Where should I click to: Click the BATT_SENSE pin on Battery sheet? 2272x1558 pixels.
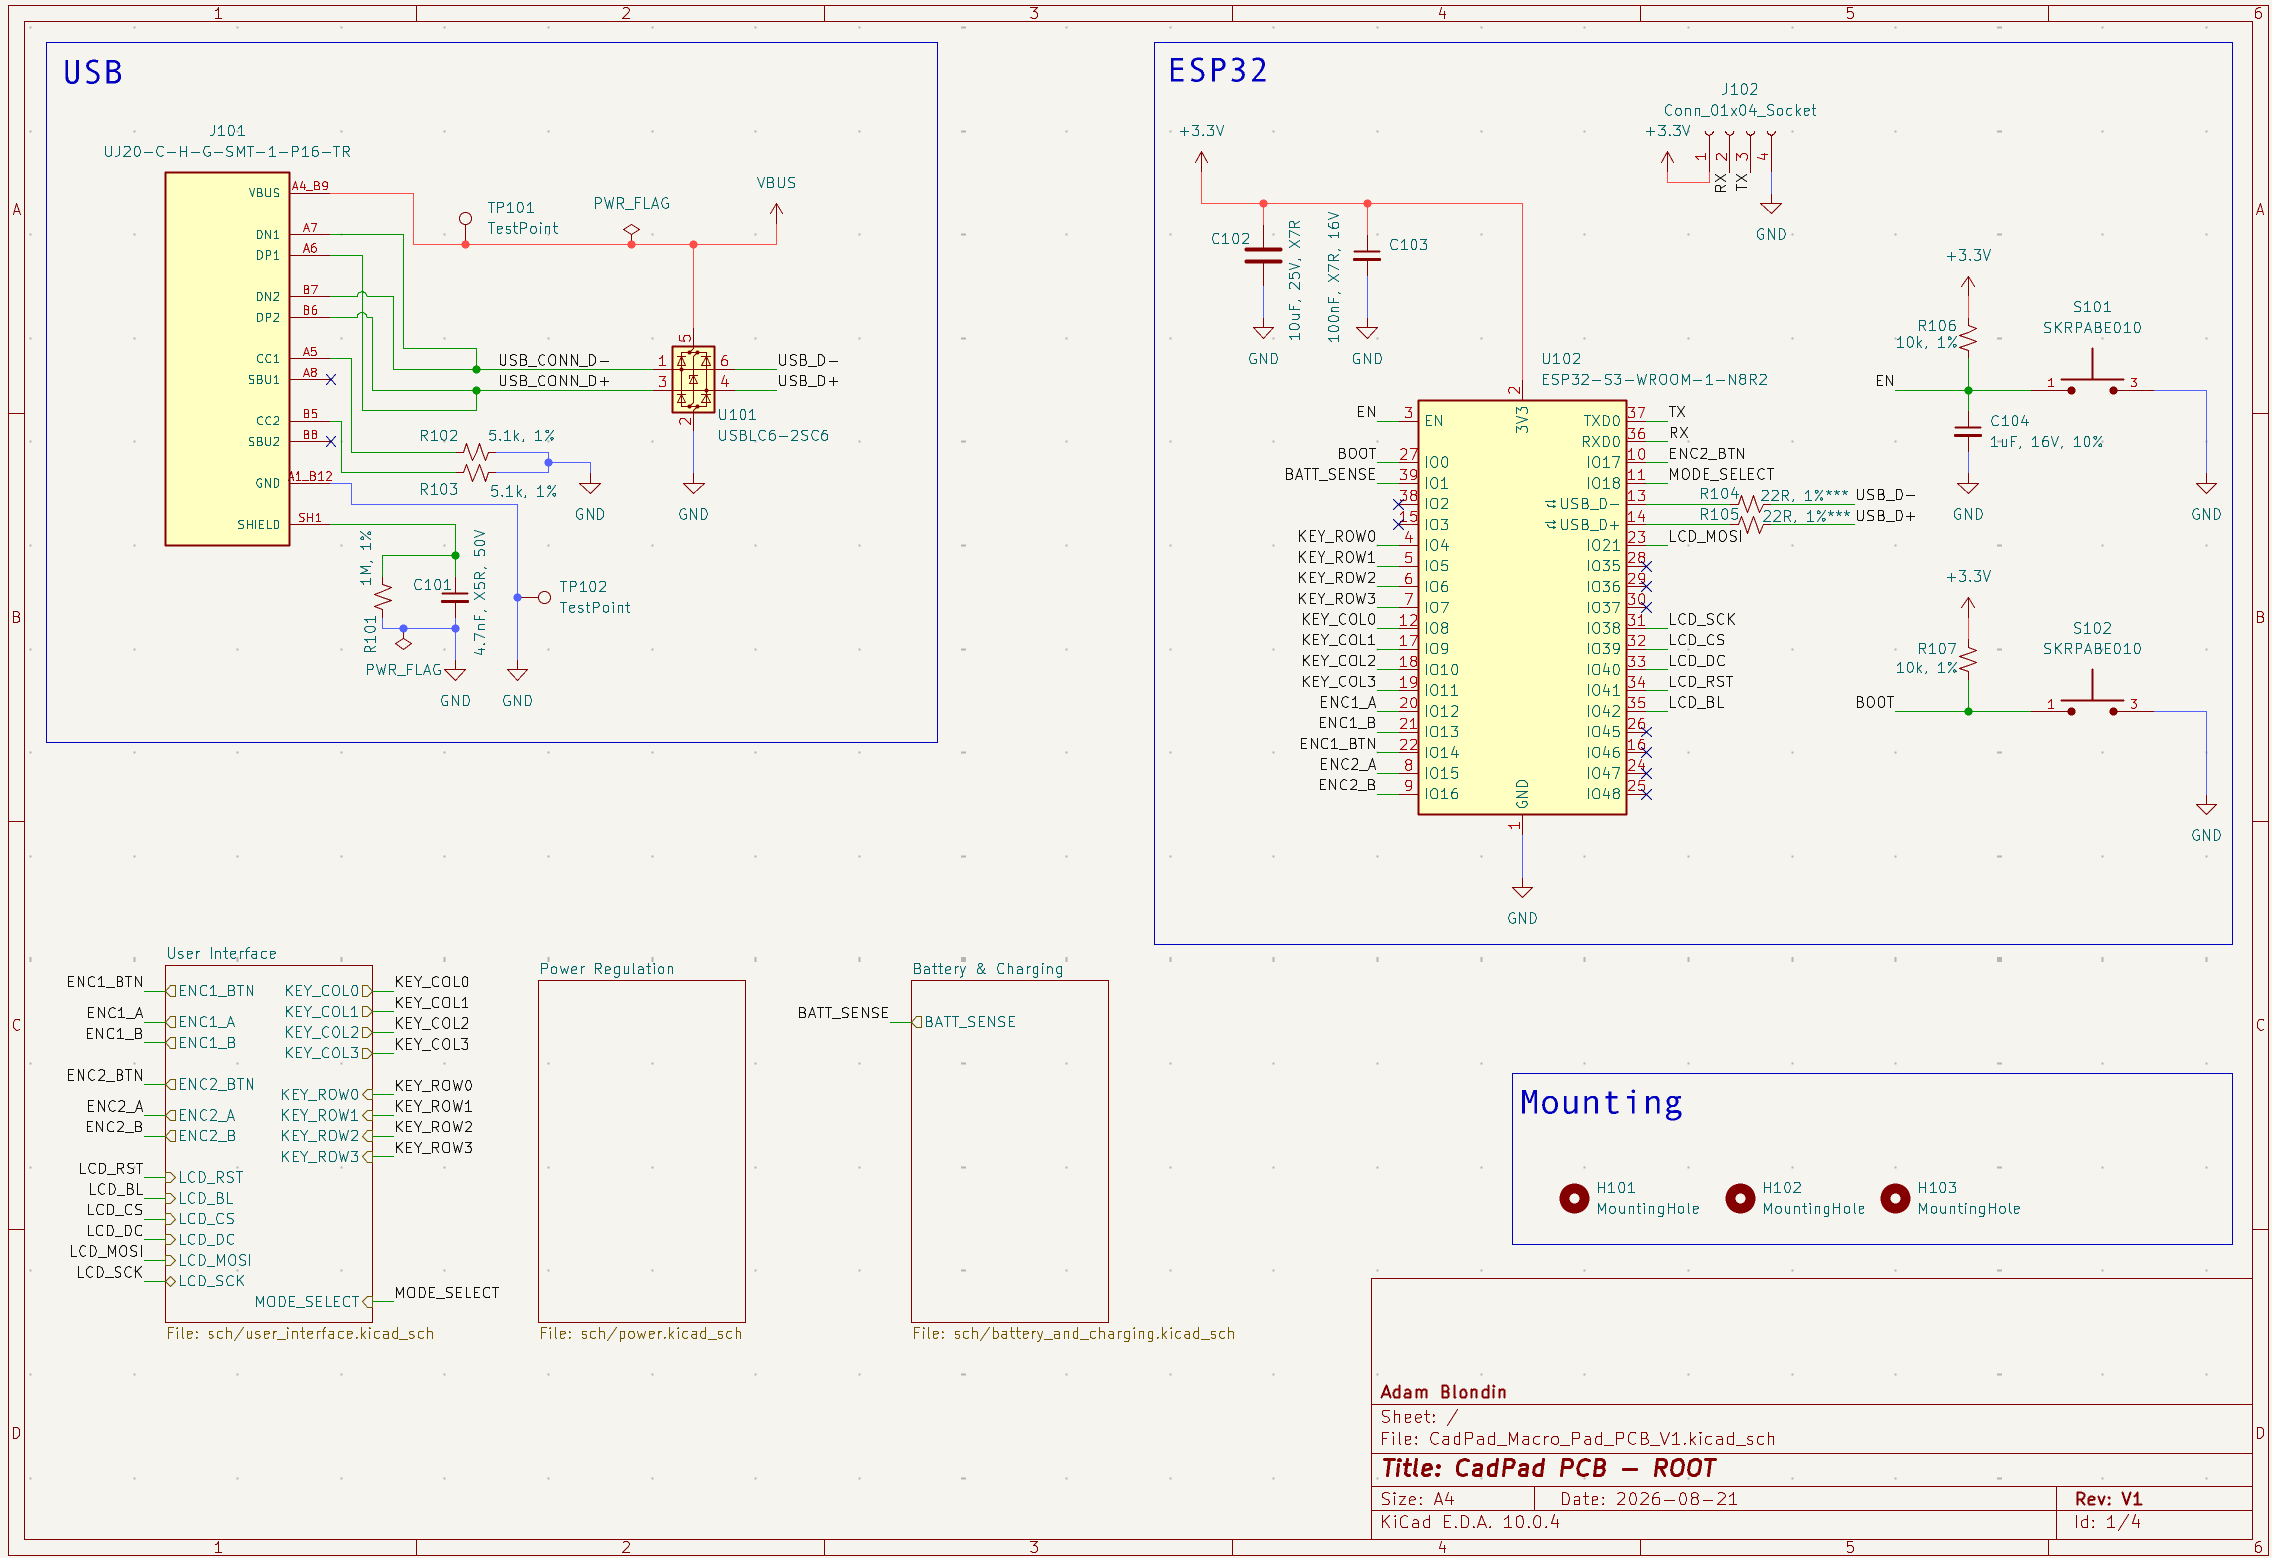click(x=965, y=1022)
